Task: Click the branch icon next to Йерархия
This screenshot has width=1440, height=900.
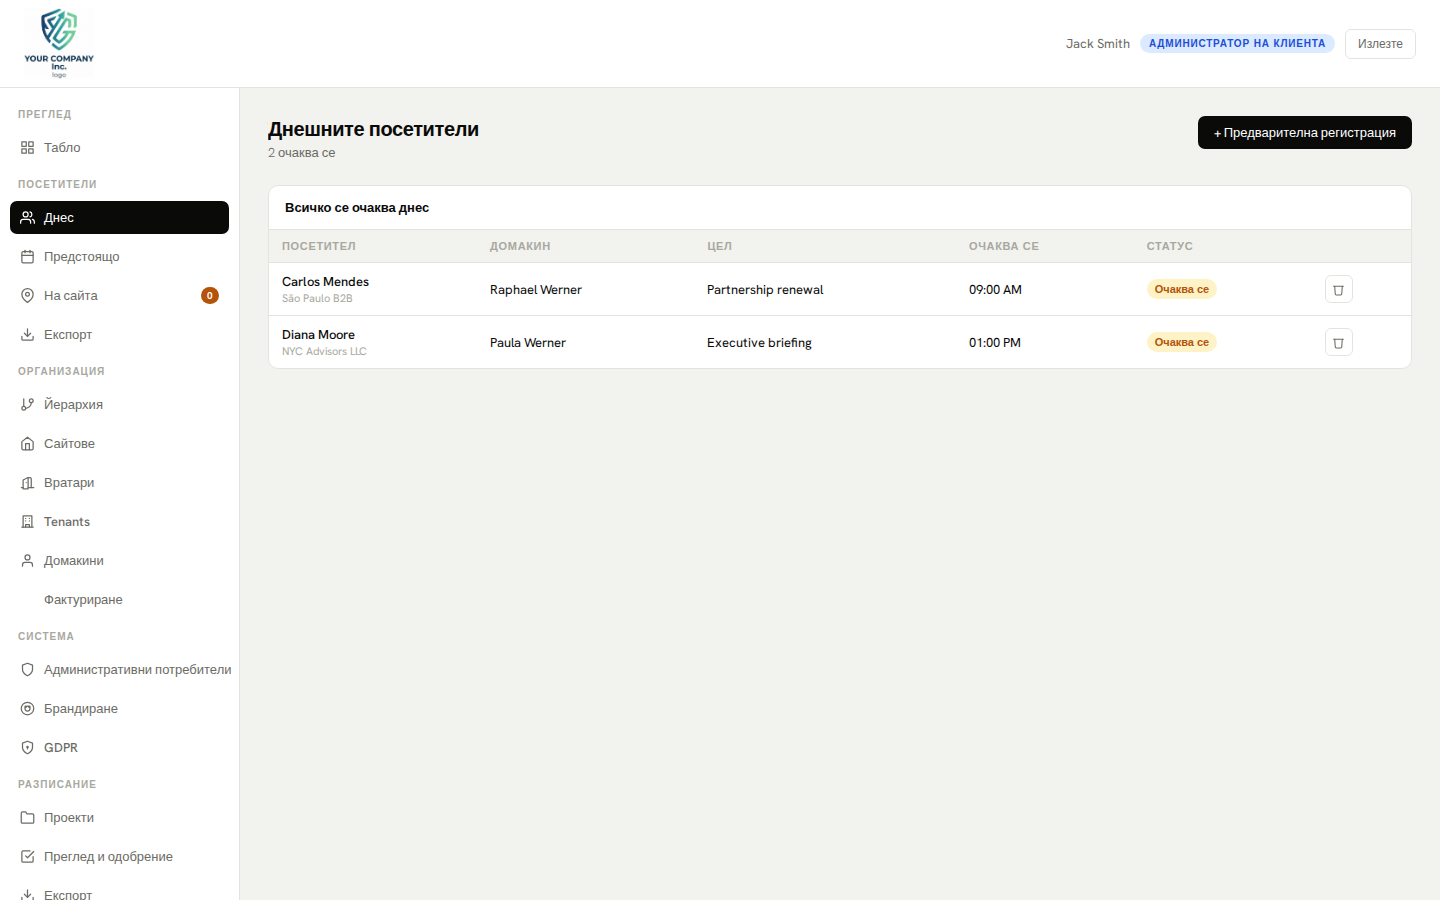Action: (x=28, y=405)
